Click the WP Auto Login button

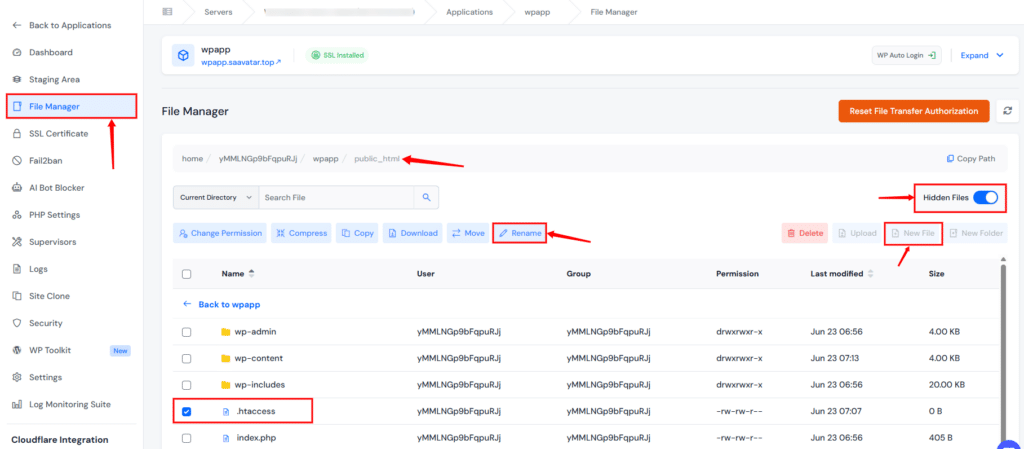pyautogui.click(x=906, y=55)
